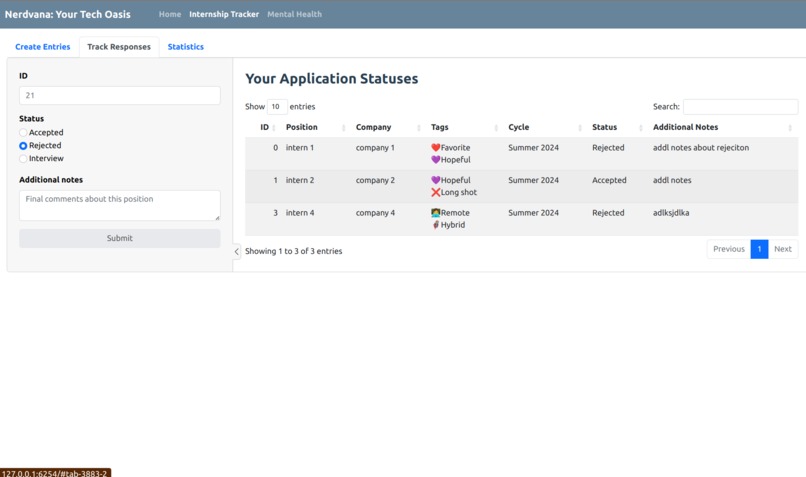
Task: Click 'addl notes about rejeciton' cell
Action: click(701, 148)
